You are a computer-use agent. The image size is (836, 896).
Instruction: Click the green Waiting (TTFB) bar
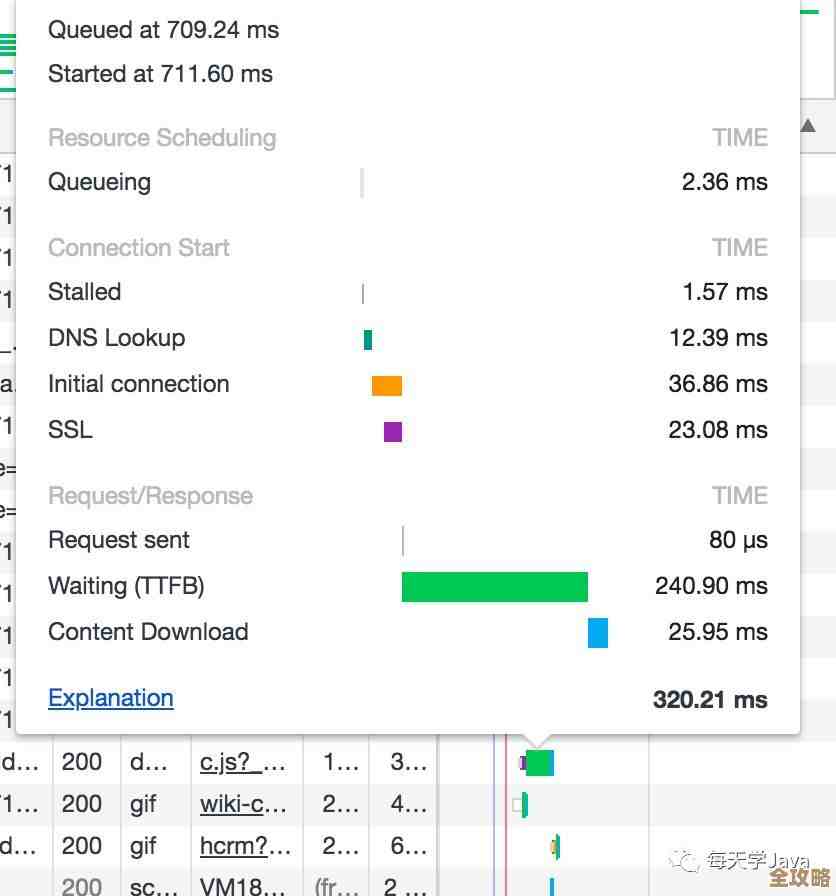point(494,587)
